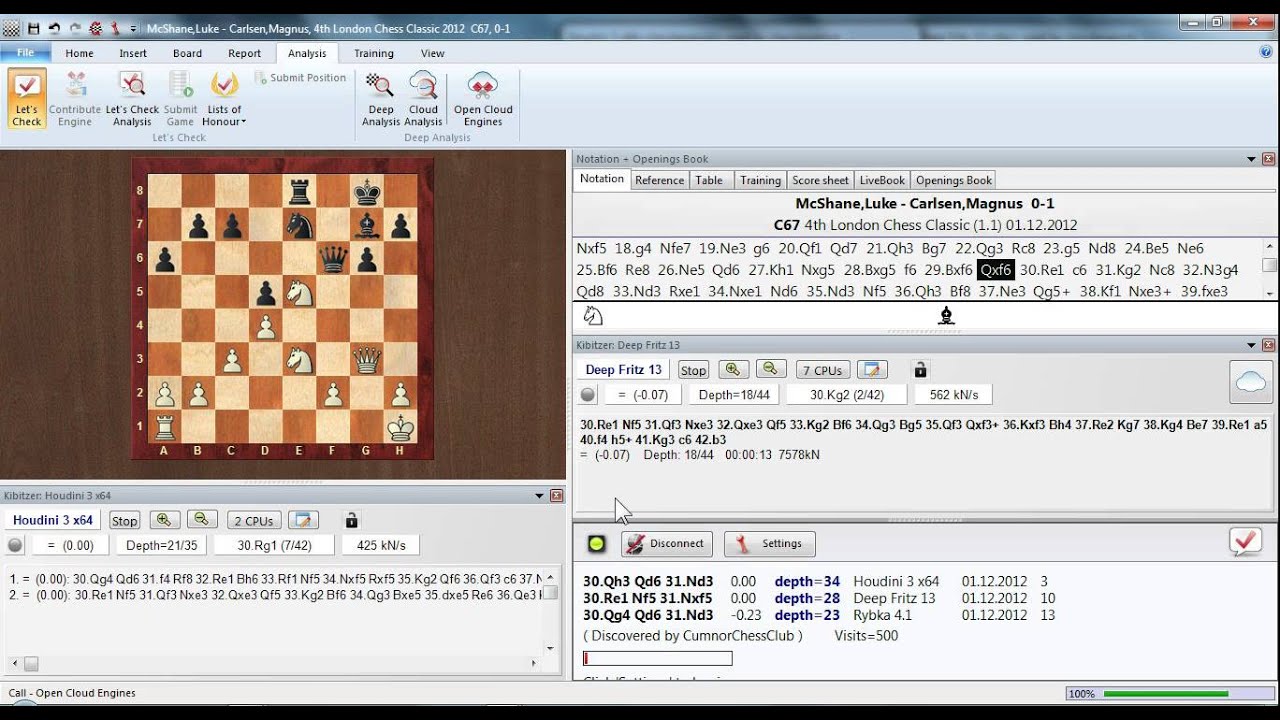Increase lines in Deep Fritz kibitzer
Screen dimensions: 1280x720
pyautogui.click(x=733, y=369)
